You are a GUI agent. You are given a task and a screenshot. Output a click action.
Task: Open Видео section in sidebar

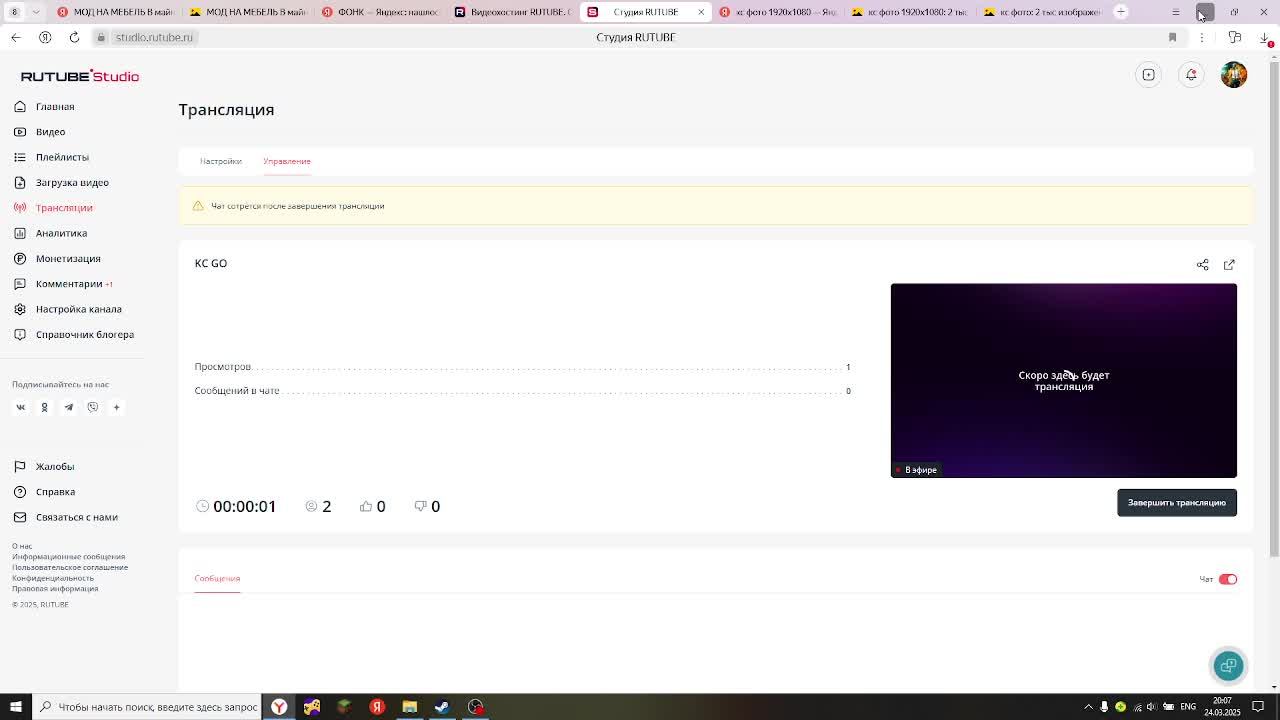point(50,132)
